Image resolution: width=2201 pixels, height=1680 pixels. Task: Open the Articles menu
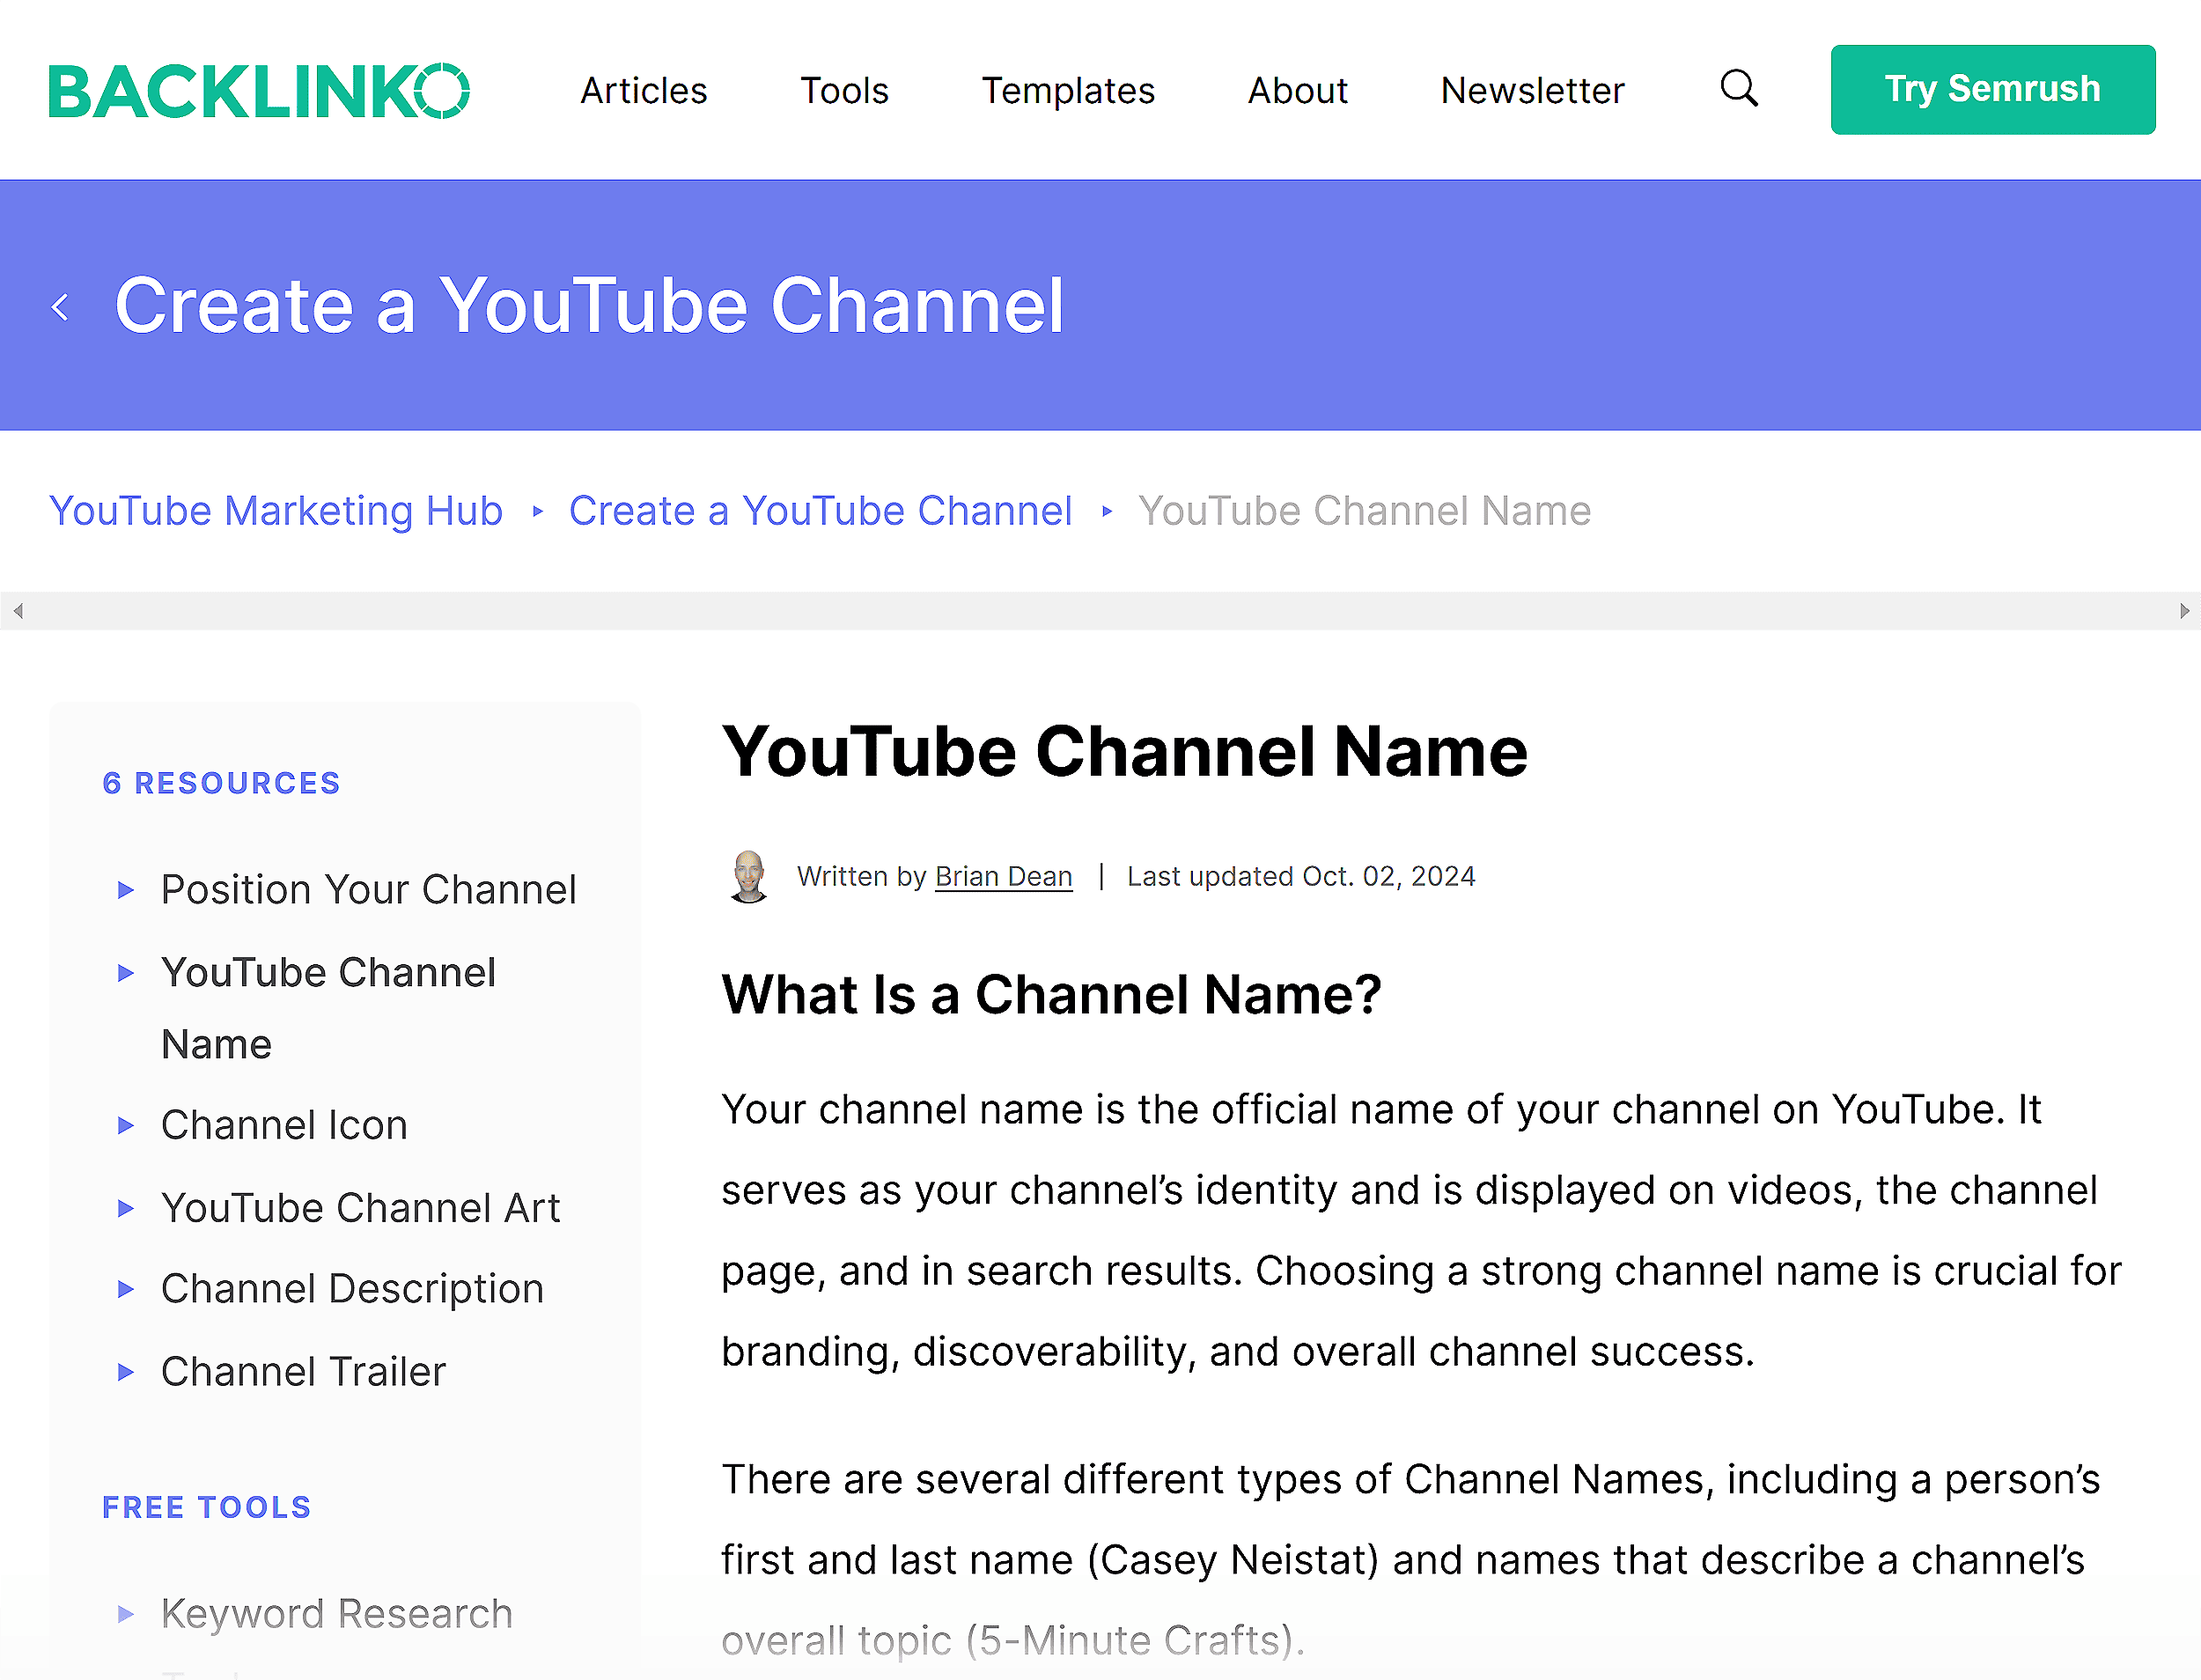tap(644, 90)
